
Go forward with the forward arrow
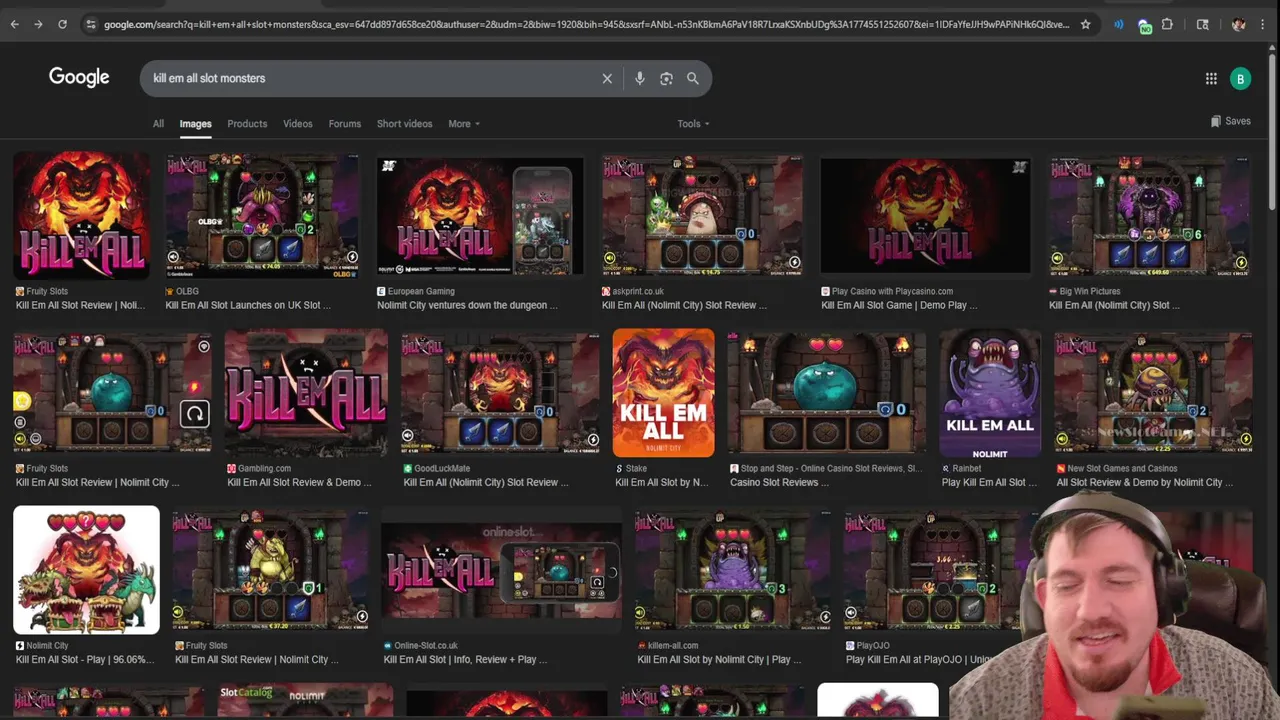pos(38,24)
